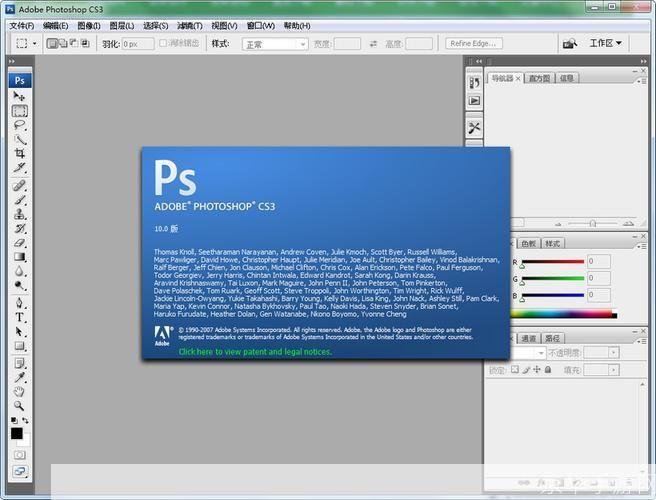Image resolution: width=656 pixels, height=500 pixels.
Task: Select the Crop tool
Action: [x=19, y=153]
